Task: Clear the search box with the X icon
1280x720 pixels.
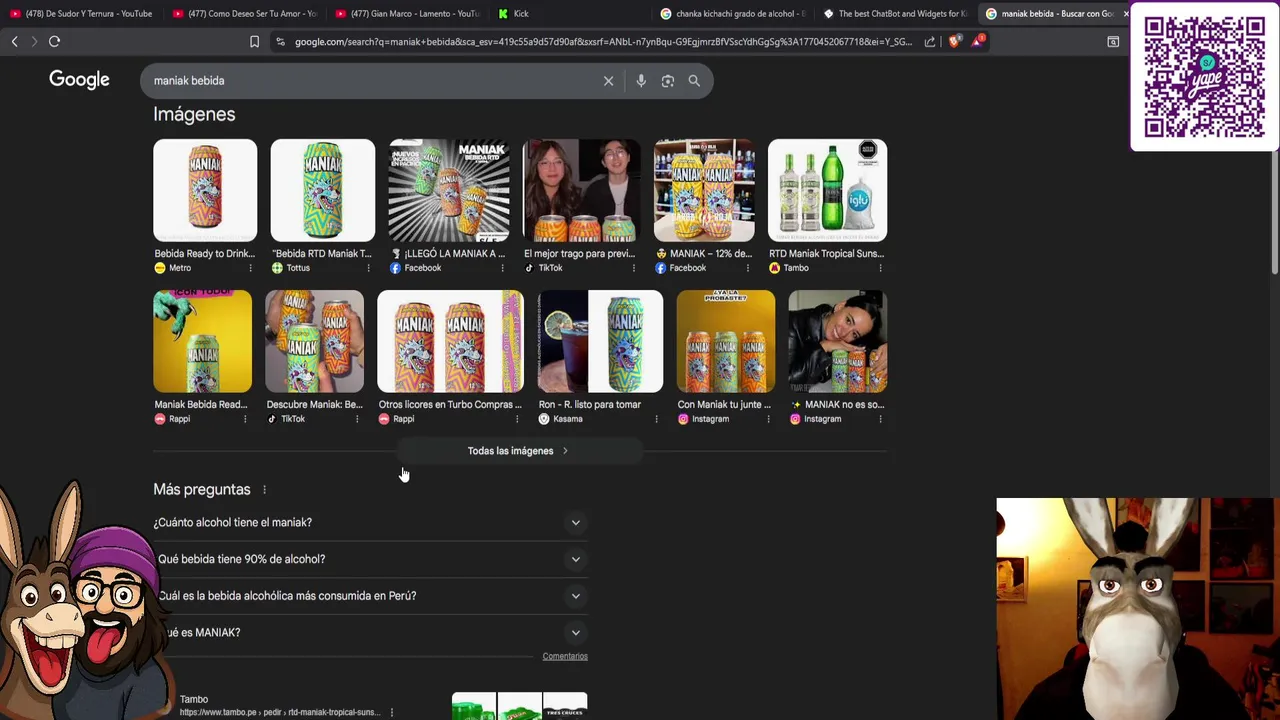Action: click(x=608, y=81)
